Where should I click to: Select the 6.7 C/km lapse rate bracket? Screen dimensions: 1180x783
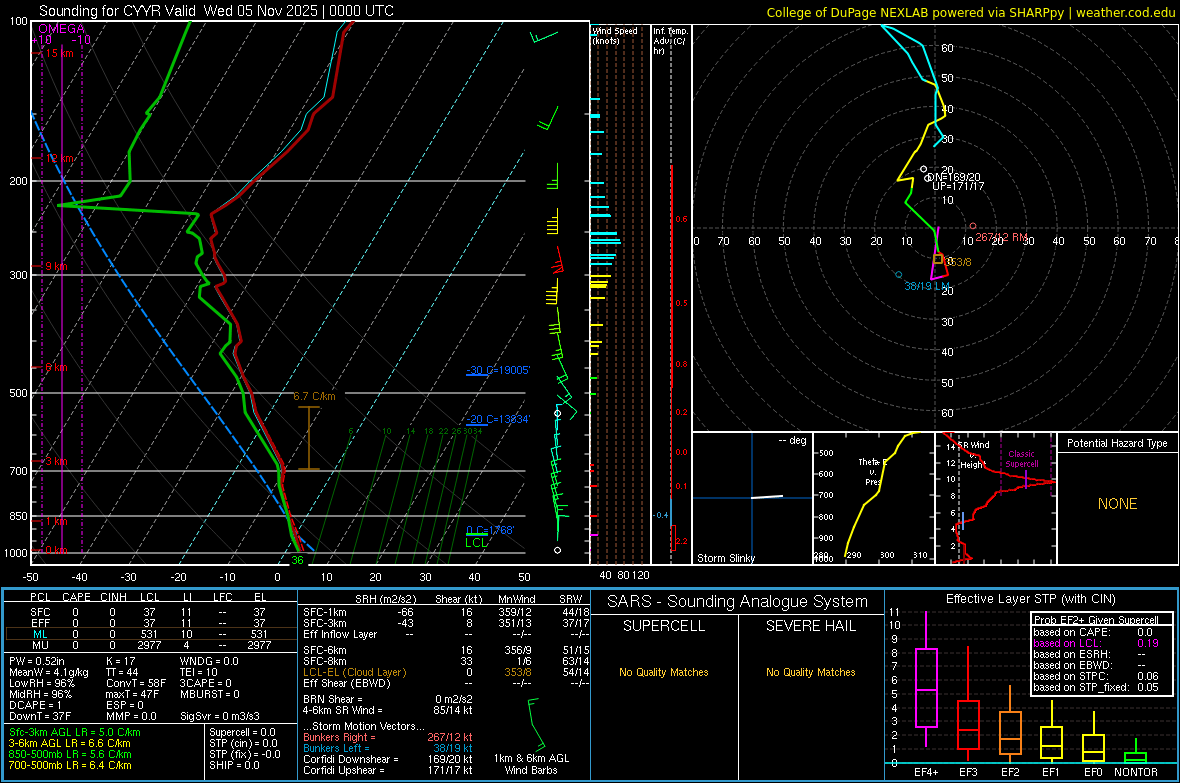pos(309,438)
